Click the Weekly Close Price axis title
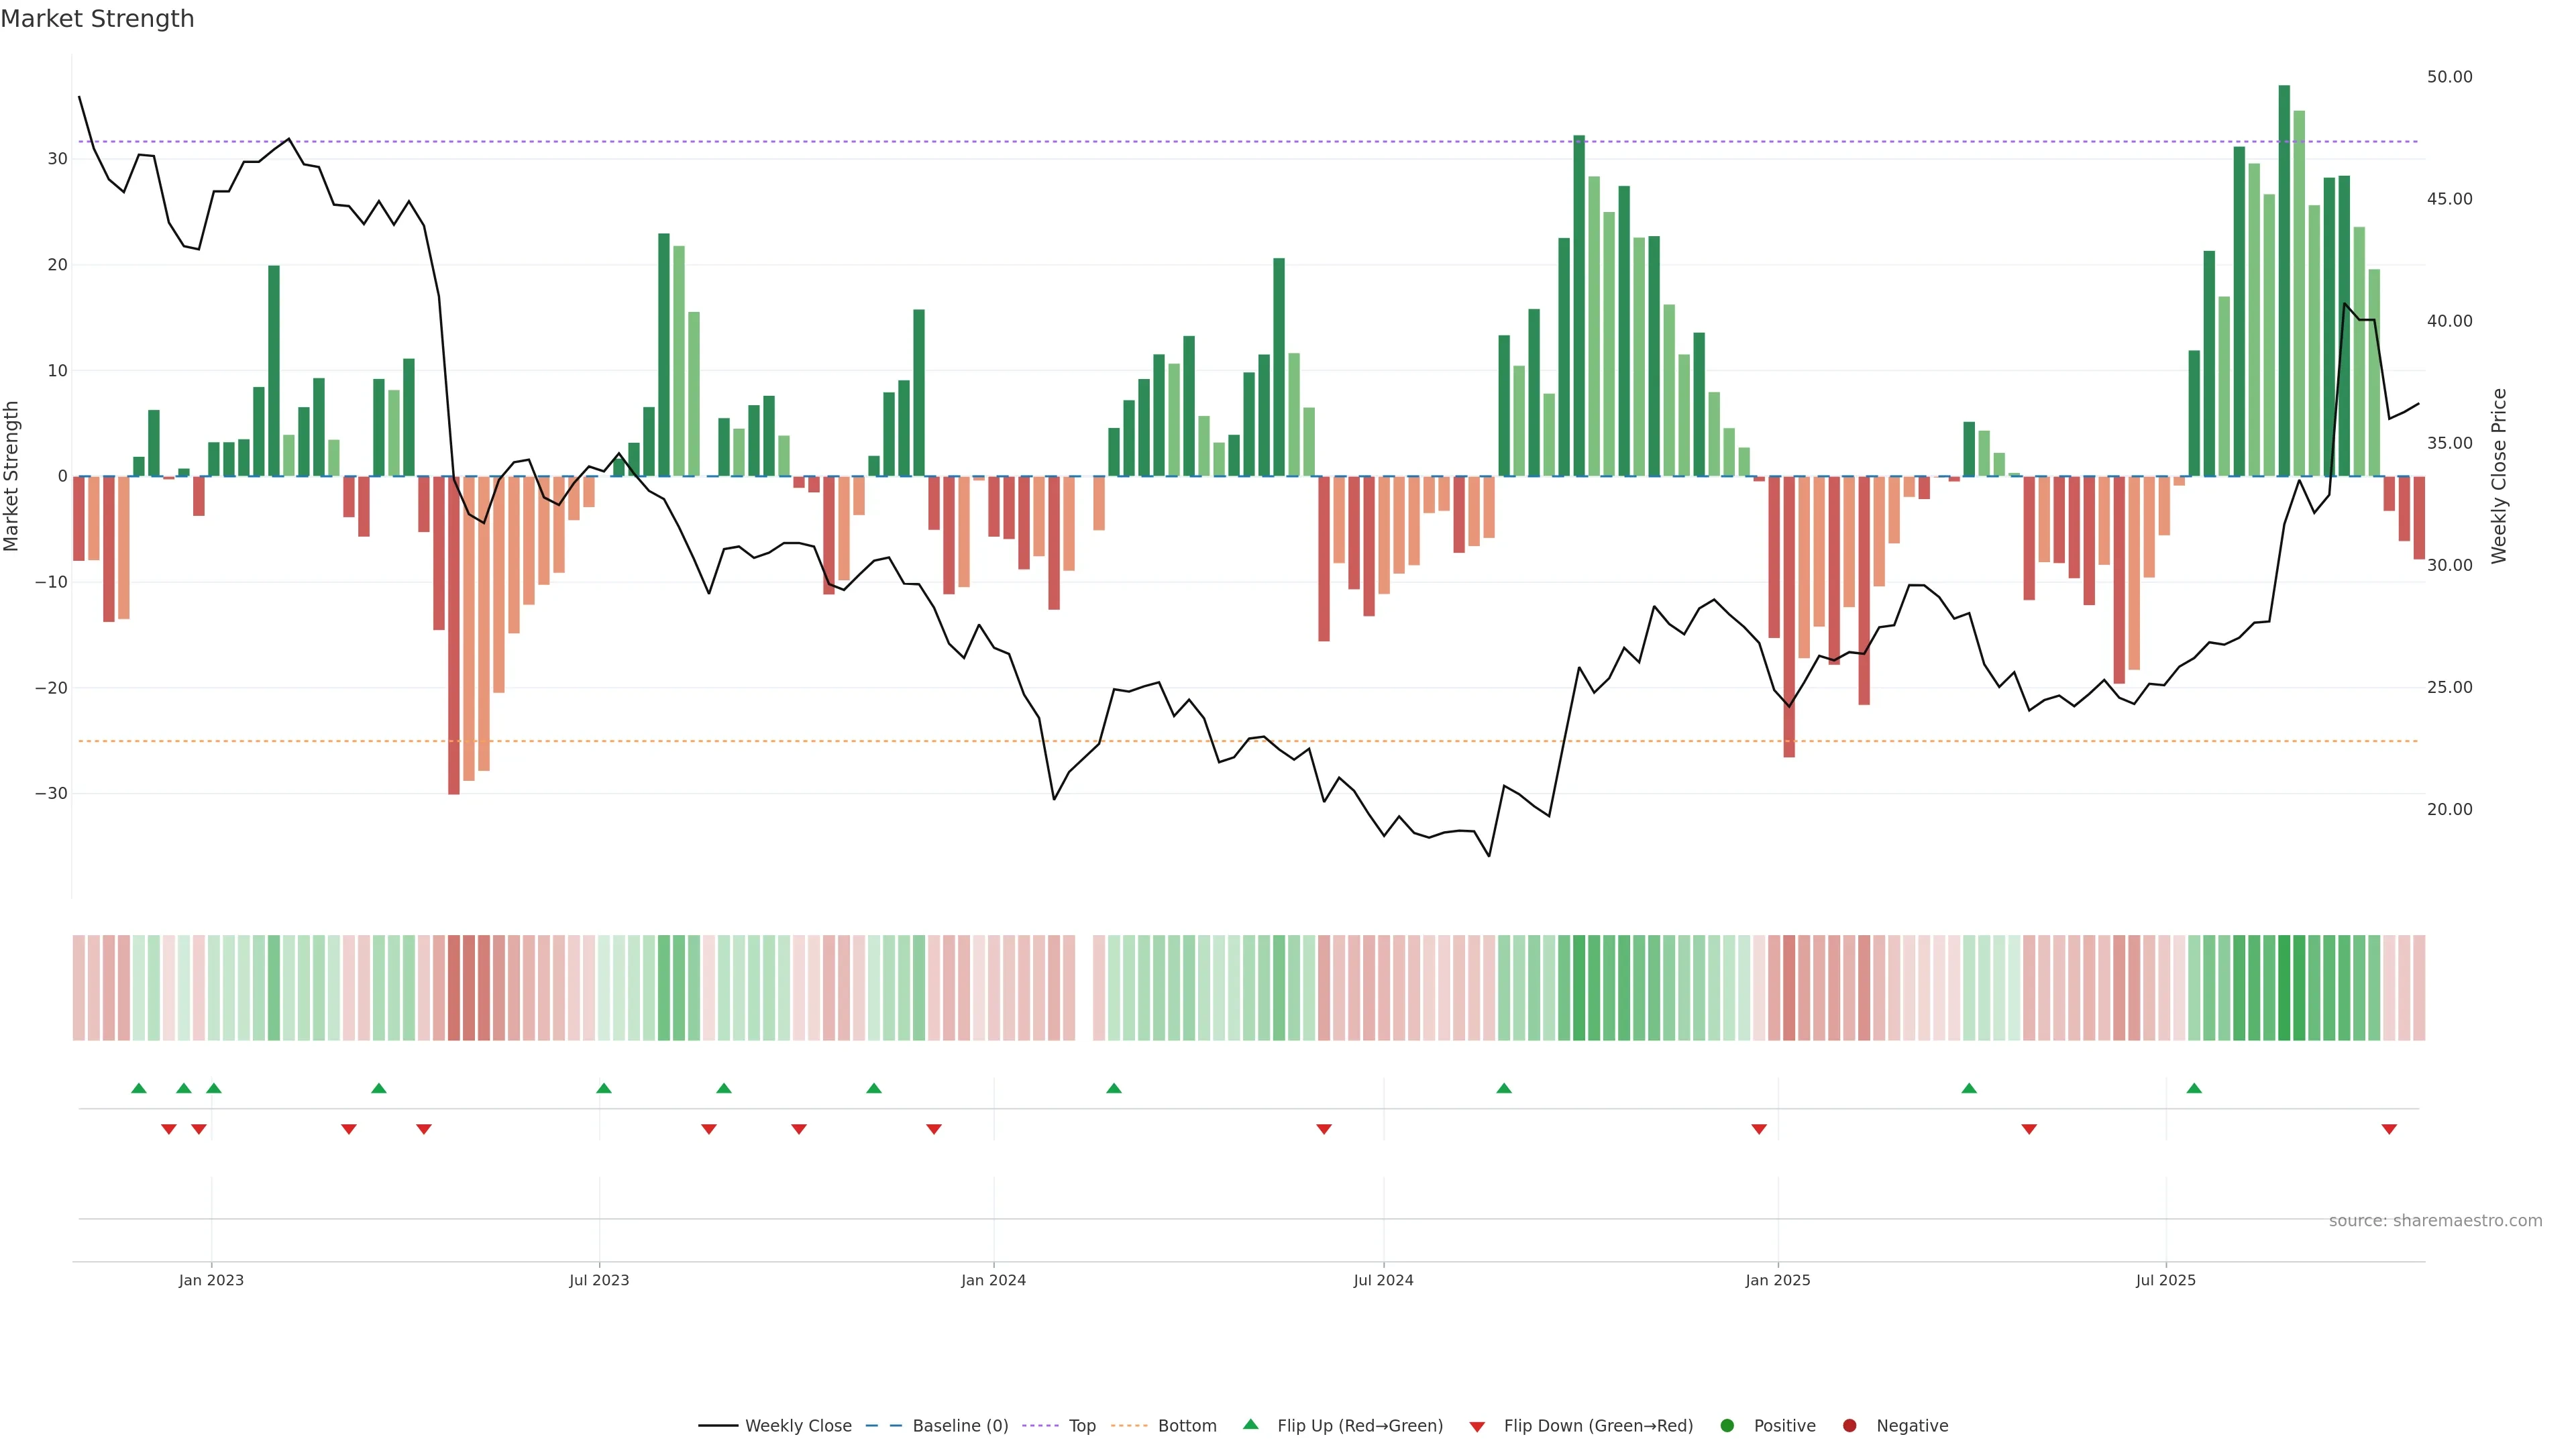This screenshot has width=2576, height=1449. (x=2499, y=476)
